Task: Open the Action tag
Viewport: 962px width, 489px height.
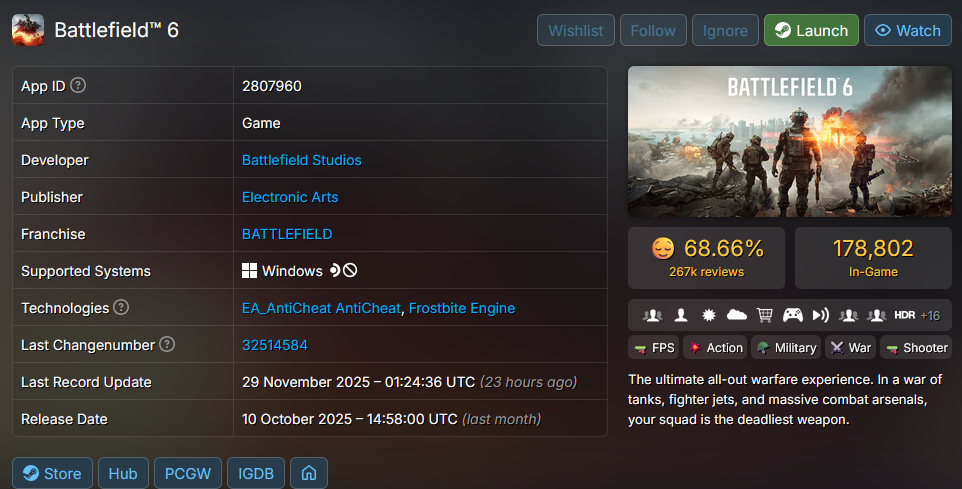Action: point(715,348)
